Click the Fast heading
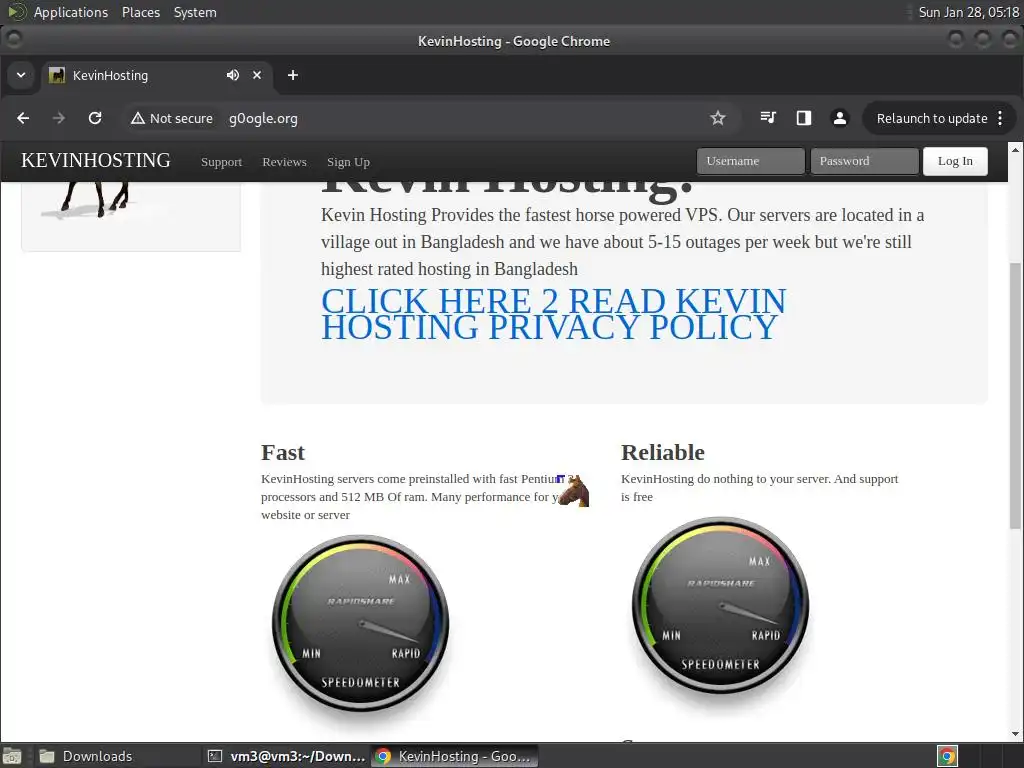The image size is (1024, 768). click(x=283, y=452)
